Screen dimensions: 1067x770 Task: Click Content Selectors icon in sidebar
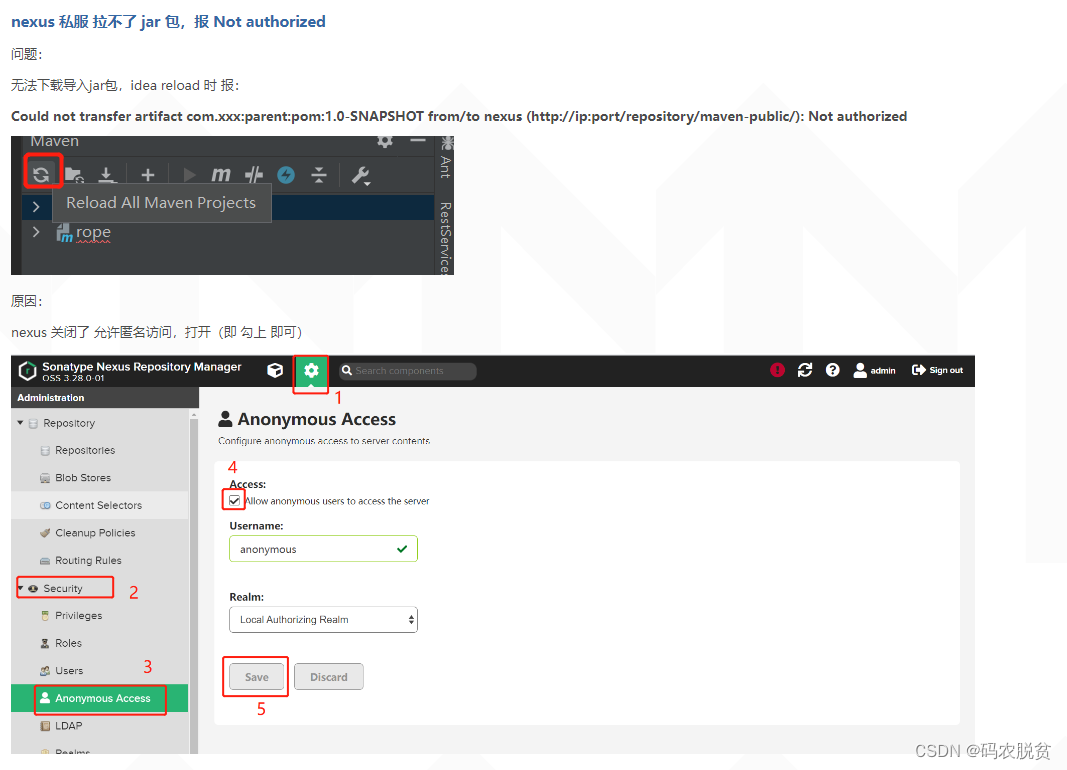tap(45, 505)
